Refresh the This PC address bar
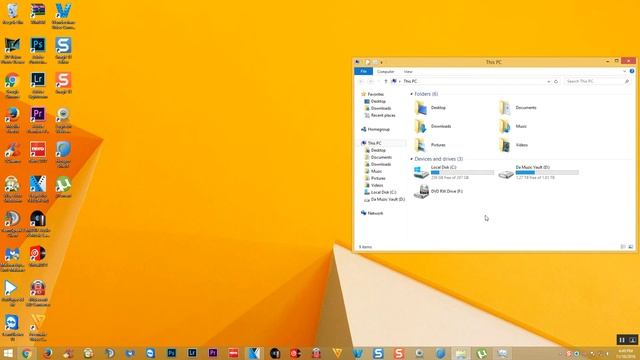640x360 pixels. click(x=556, y=82)
